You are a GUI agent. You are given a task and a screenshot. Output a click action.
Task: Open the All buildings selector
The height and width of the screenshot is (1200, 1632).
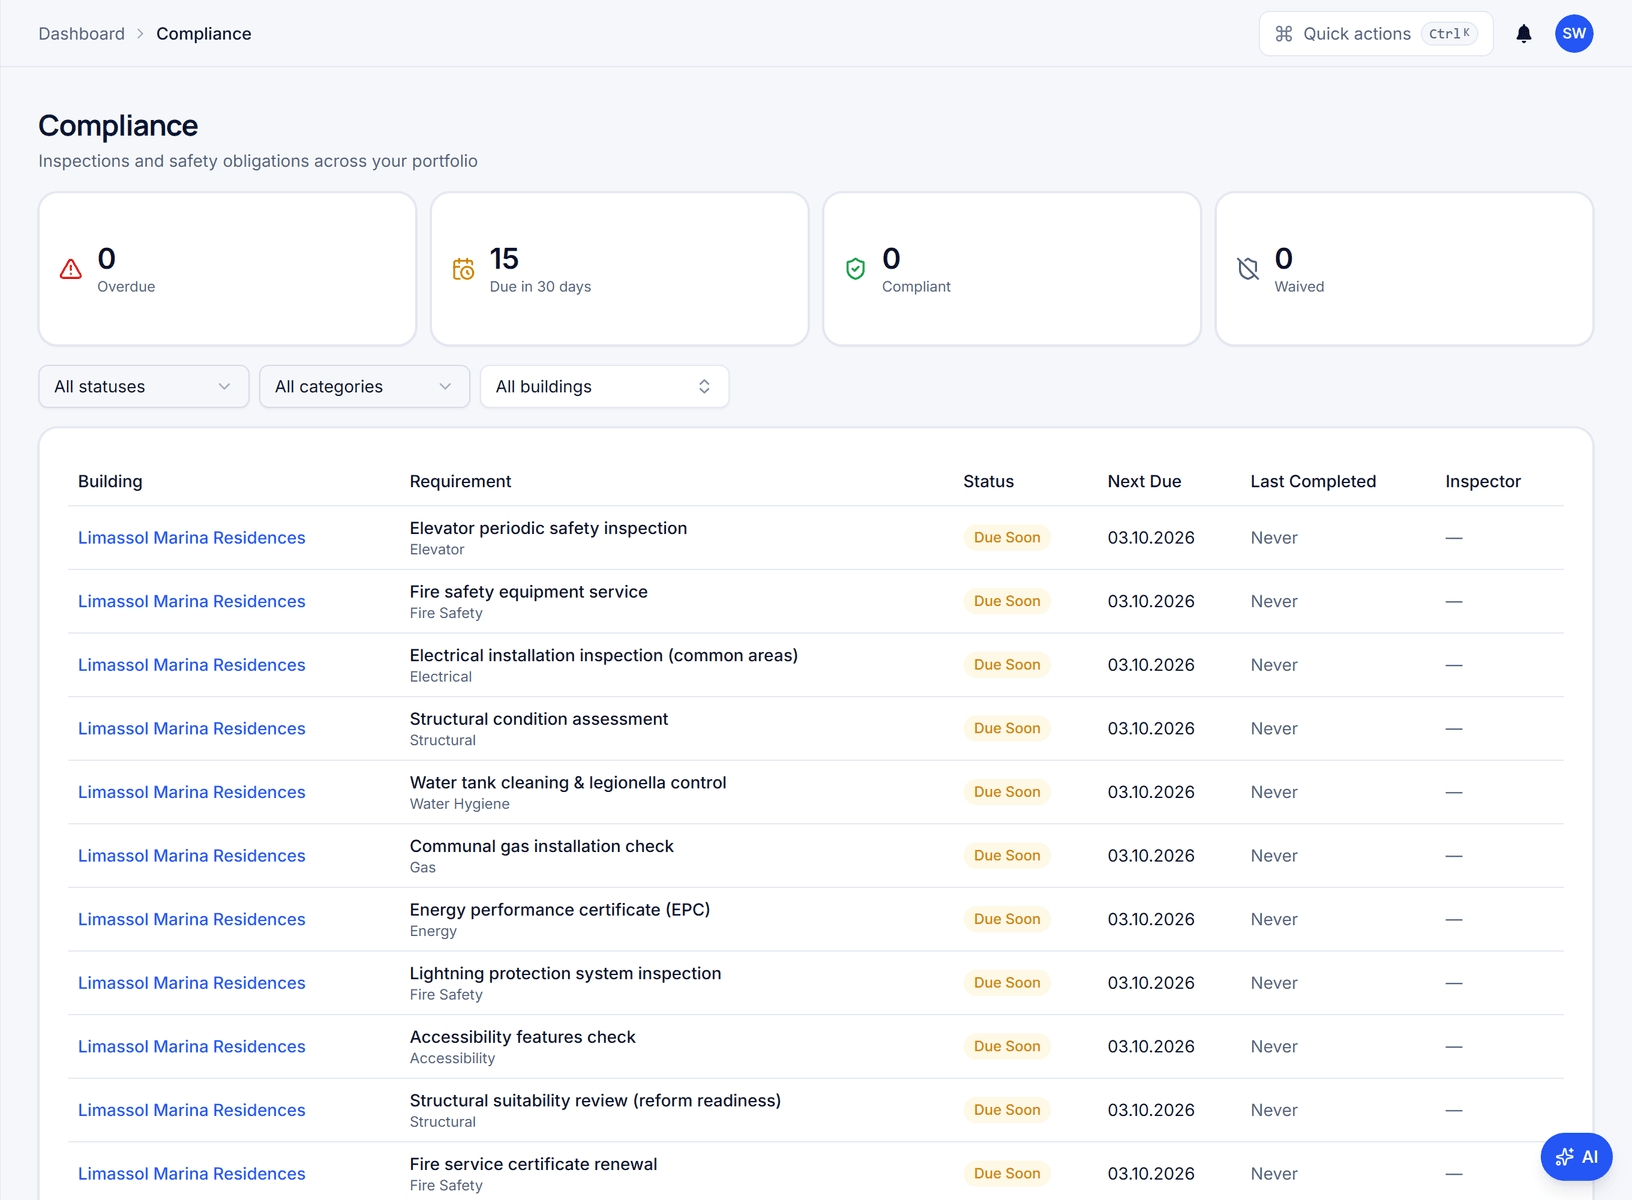pos(605,387)
